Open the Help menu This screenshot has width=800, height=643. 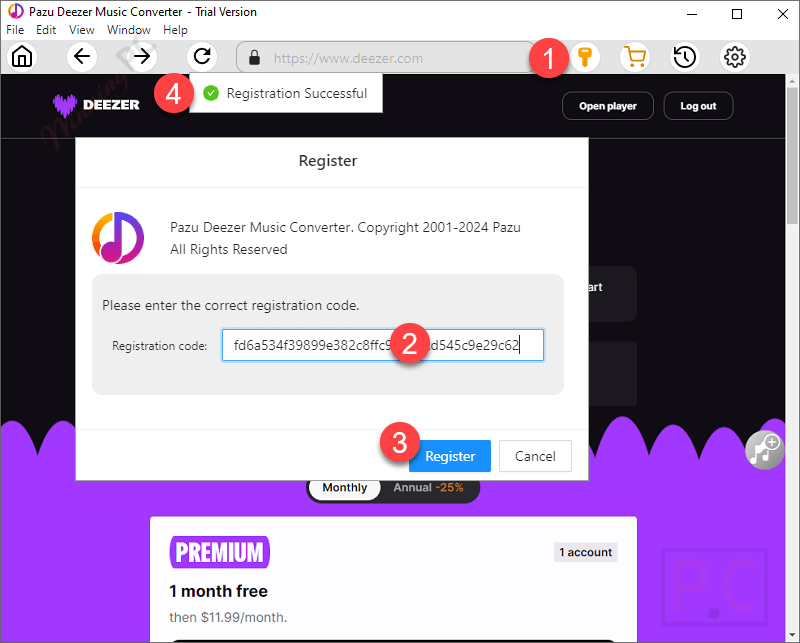(176, 30)
